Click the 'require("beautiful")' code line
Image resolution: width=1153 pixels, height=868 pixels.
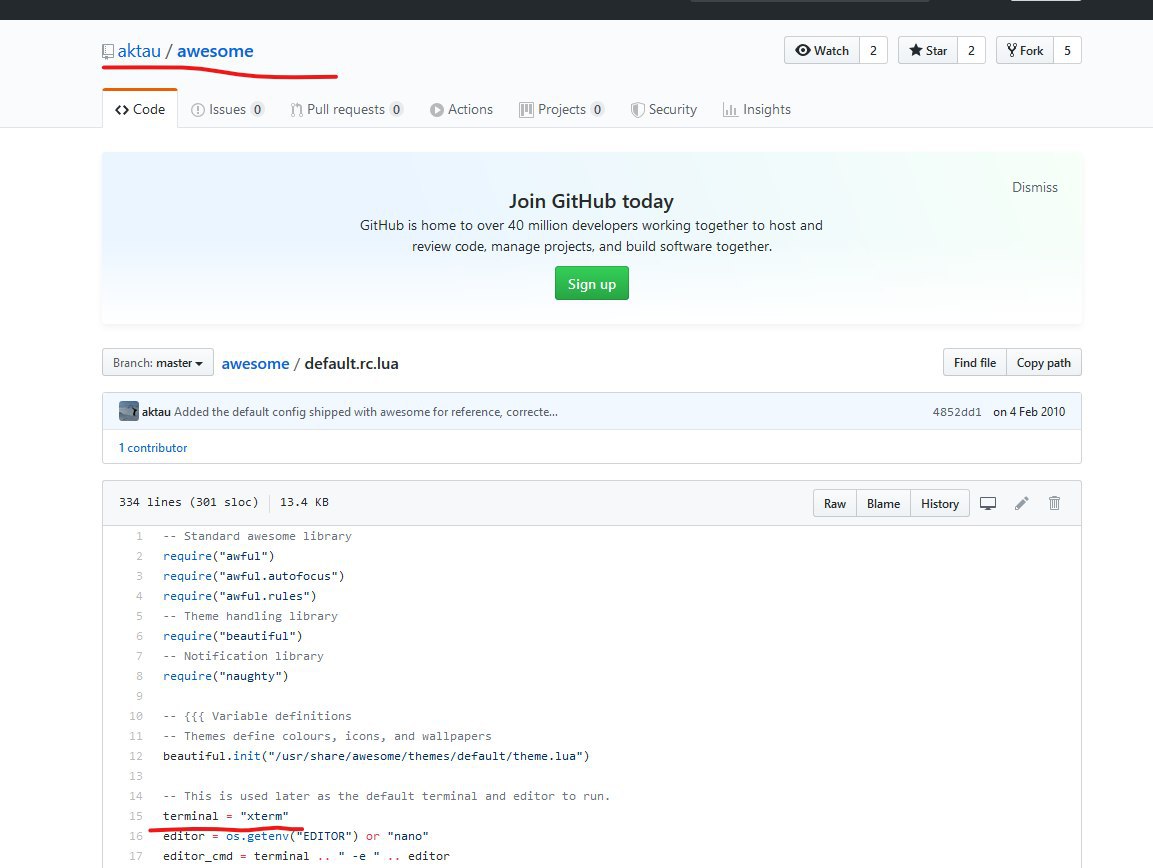(x=232, y=636)
